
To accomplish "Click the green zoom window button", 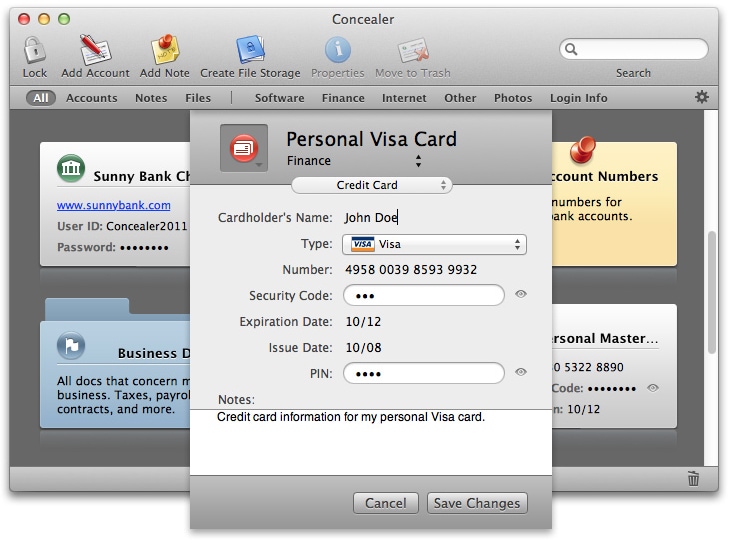I will 64,19.
